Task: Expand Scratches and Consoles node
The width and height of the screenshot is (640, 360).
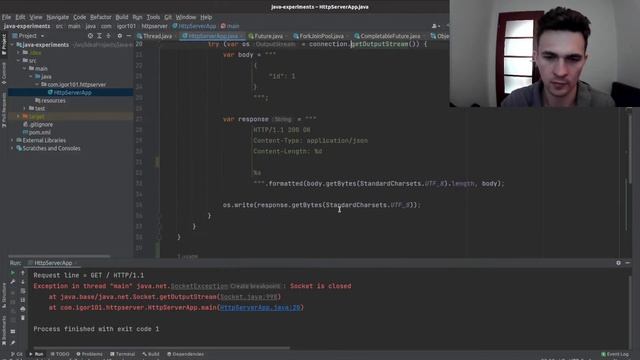Action: pos(12,148)
